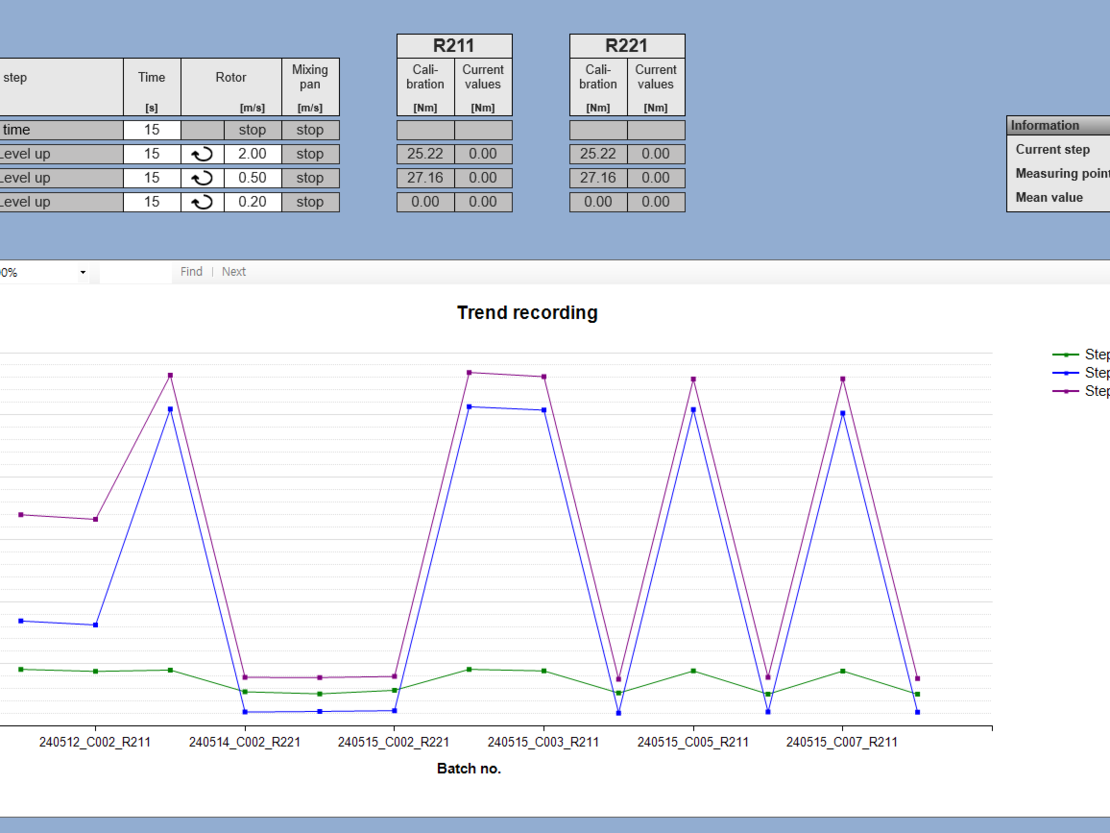Click the rotor stop cell in top row

(252, 130)
